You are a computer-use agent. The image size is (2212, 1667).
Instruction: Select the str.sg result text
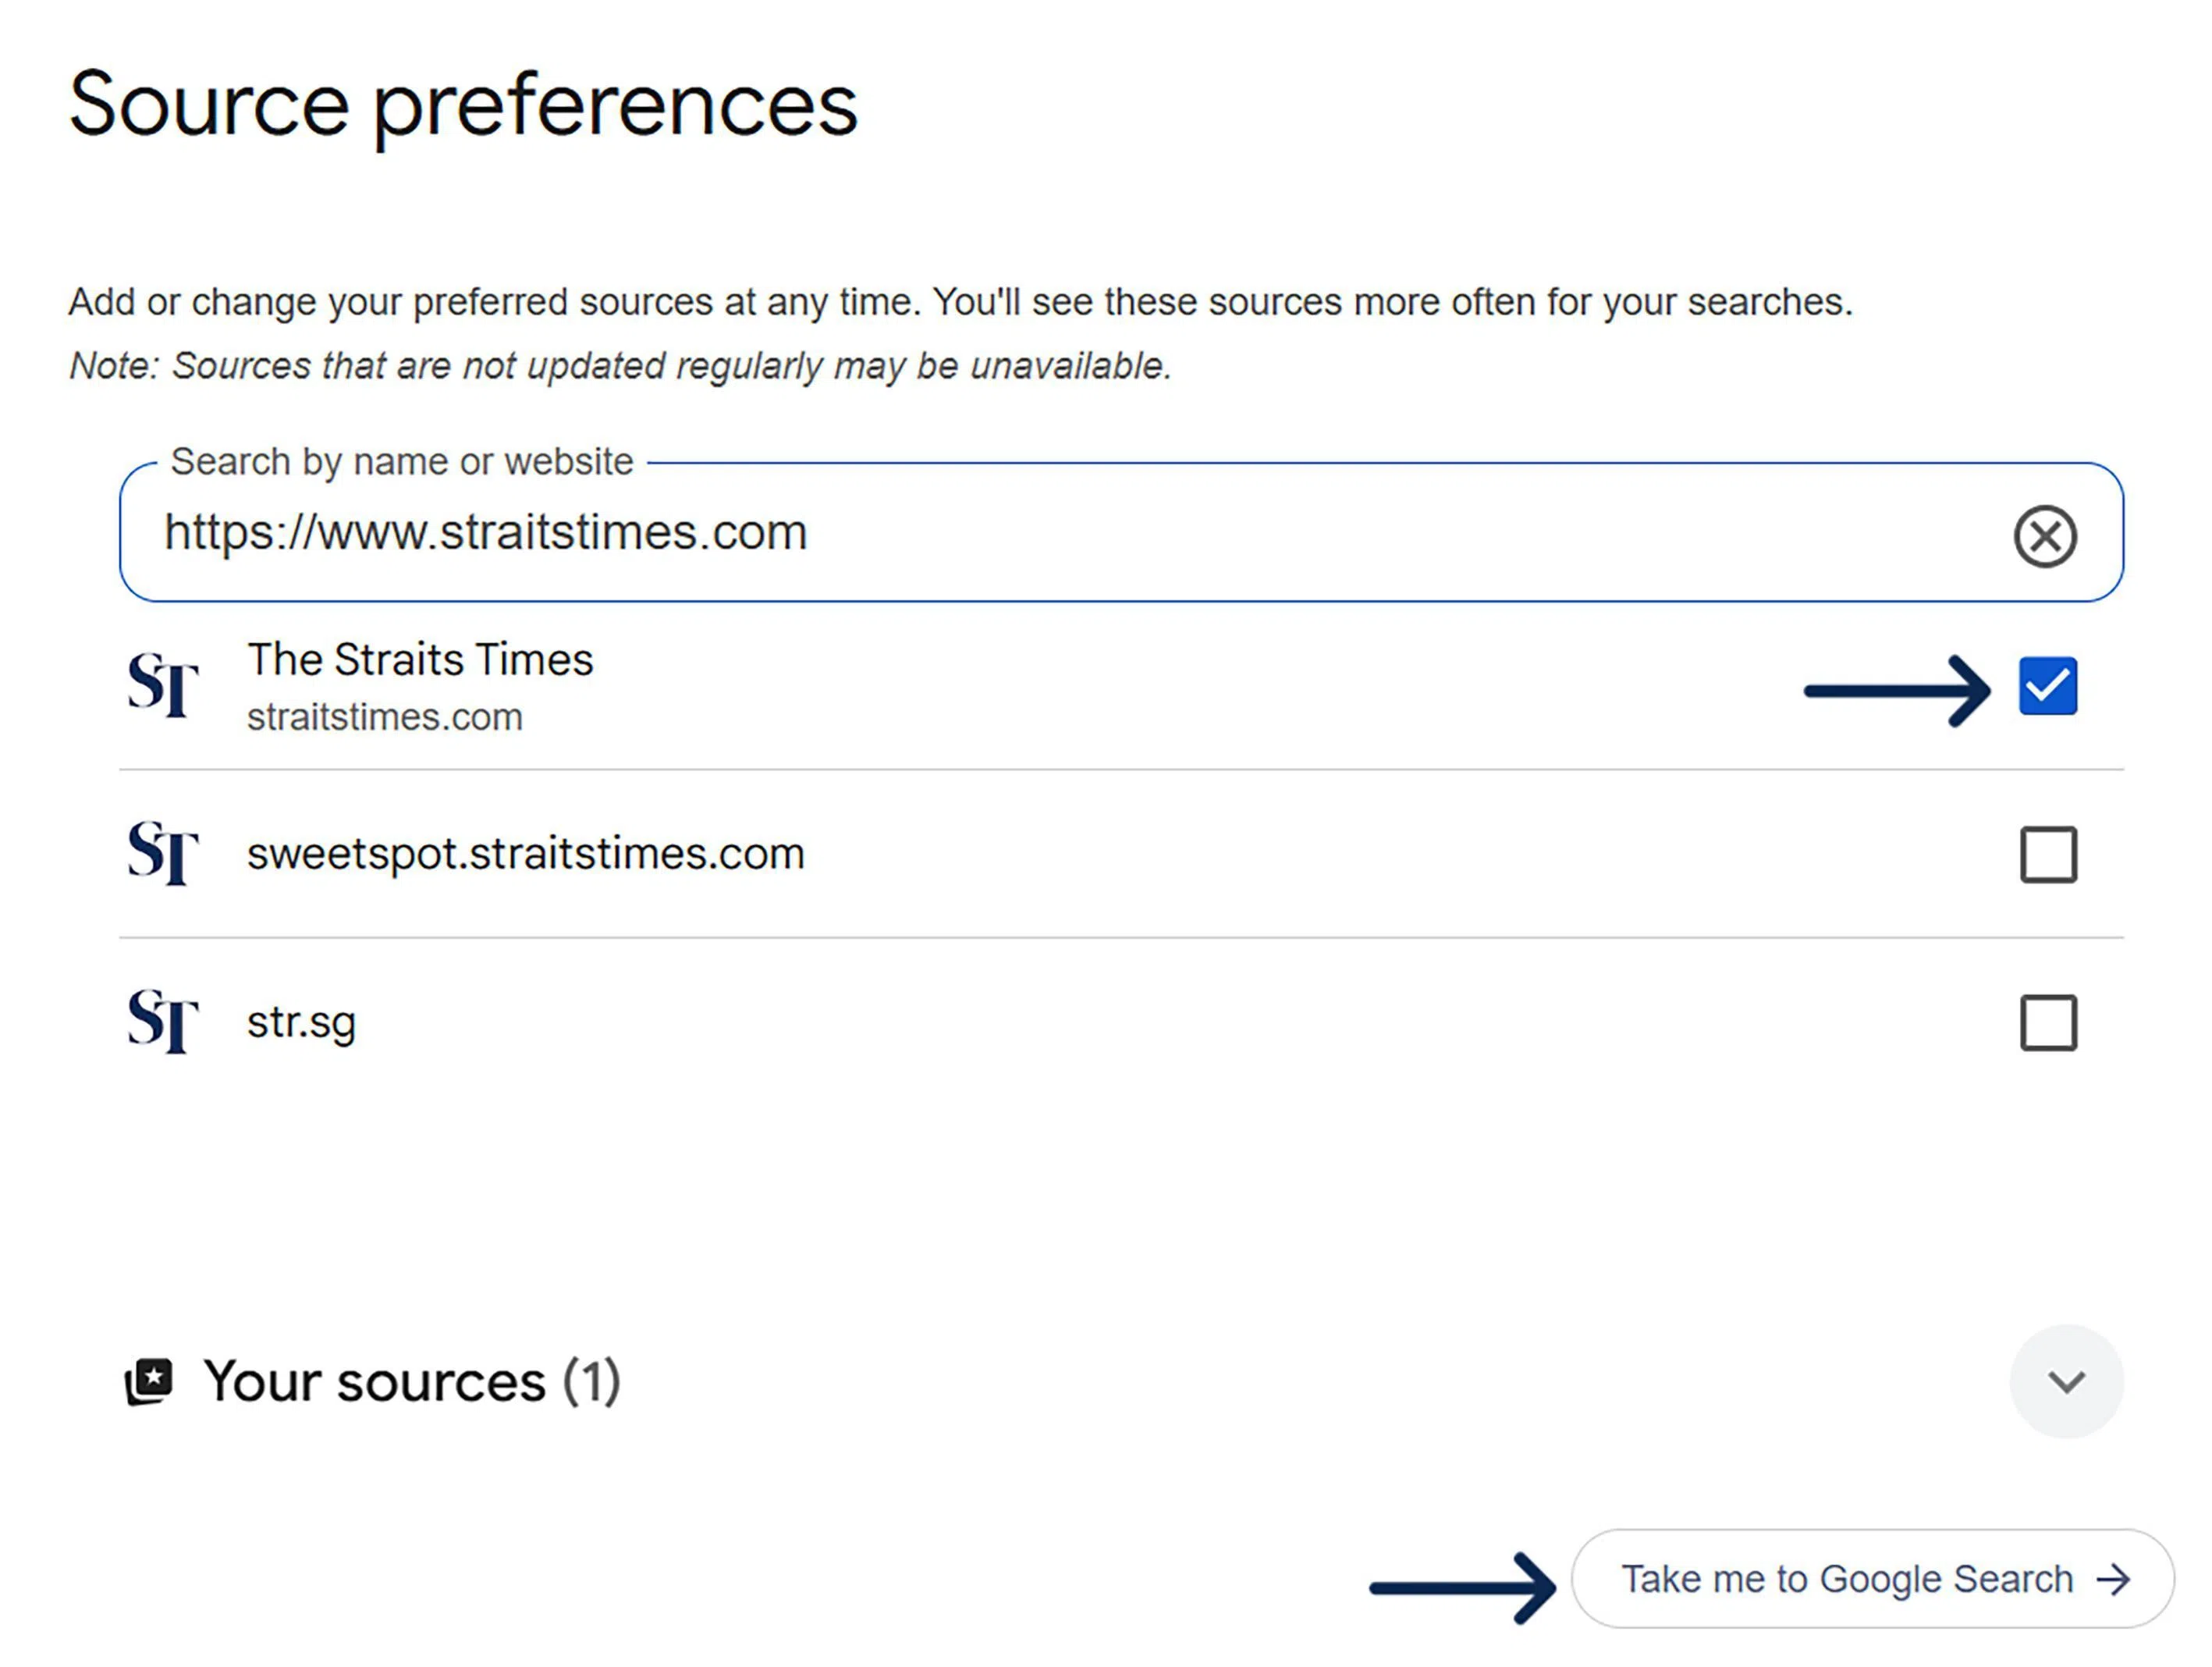301,1022
